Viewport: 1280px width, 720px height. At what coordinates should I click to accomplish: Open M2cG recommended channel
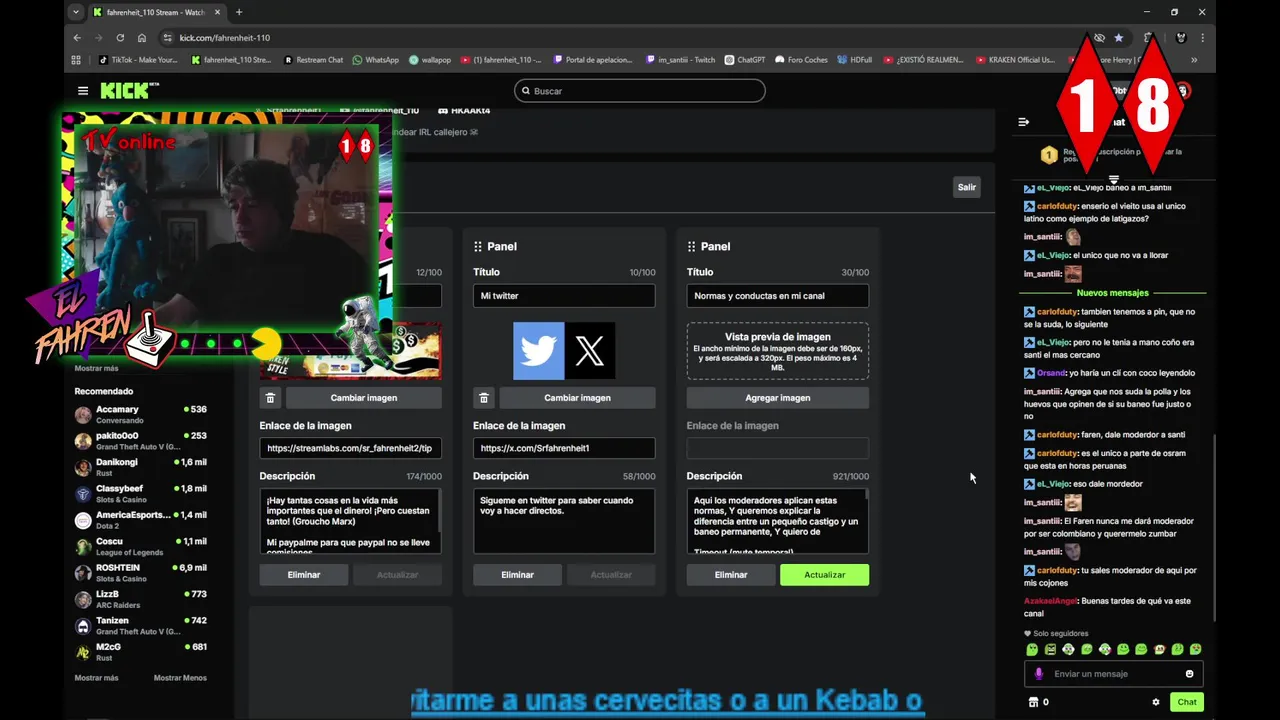click(141, 652)
